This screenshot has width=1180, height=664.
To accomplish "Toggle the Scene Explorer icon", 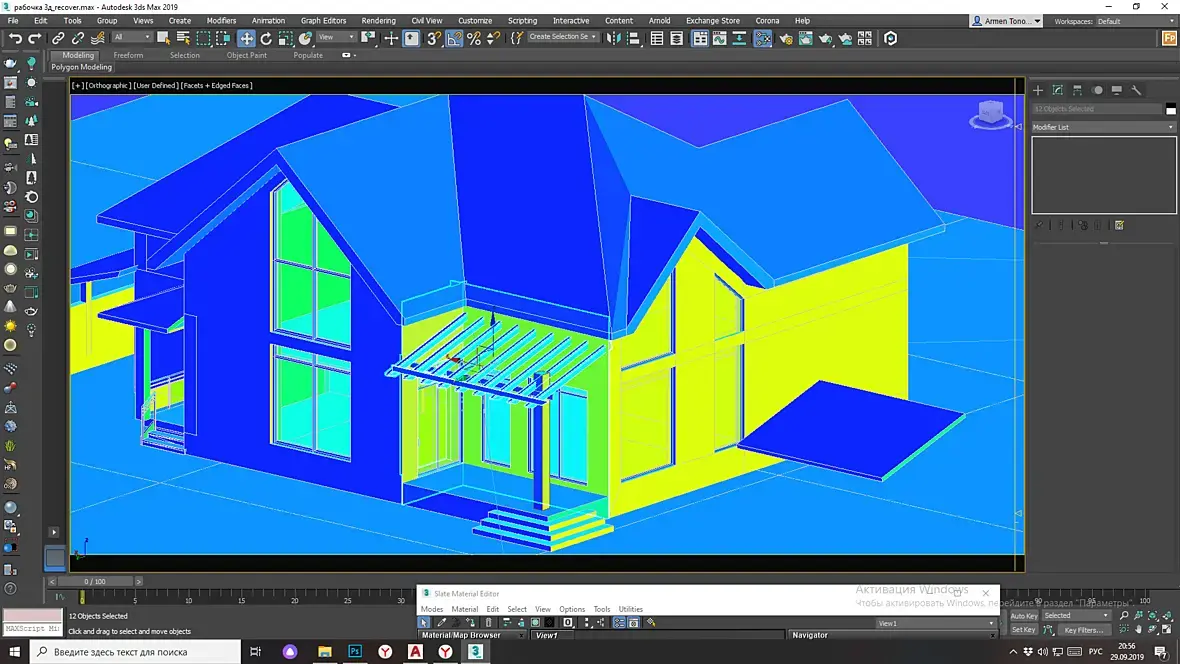I will 657,38.
